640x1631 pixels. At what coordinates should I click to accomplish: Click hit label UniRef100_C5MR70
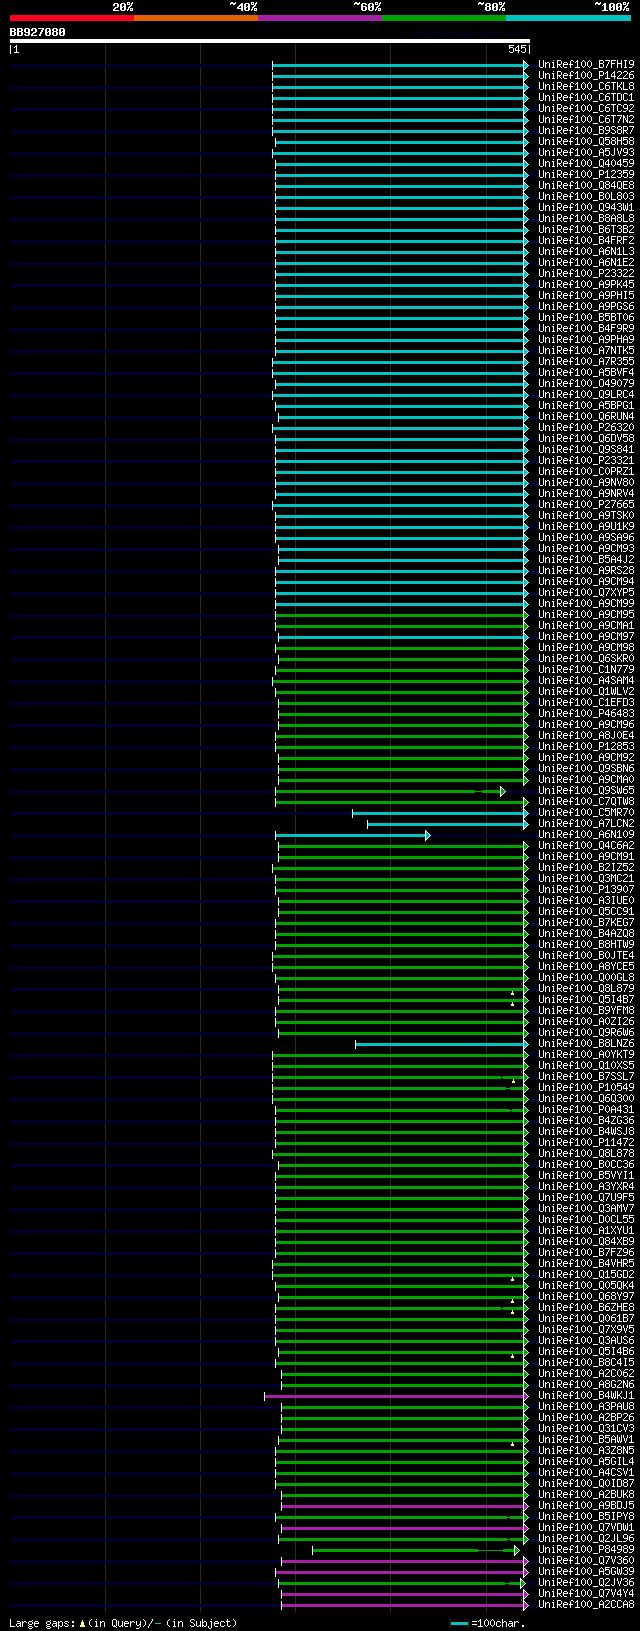(586, 812)
